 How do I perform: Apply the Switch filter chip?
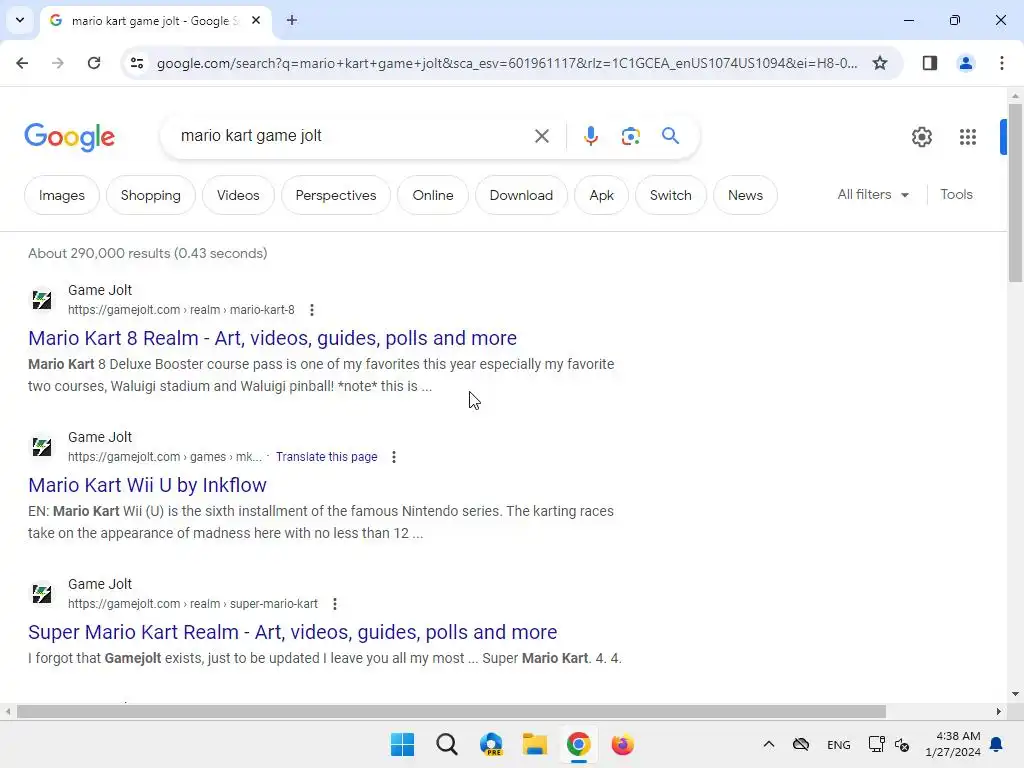coord(671,195)
